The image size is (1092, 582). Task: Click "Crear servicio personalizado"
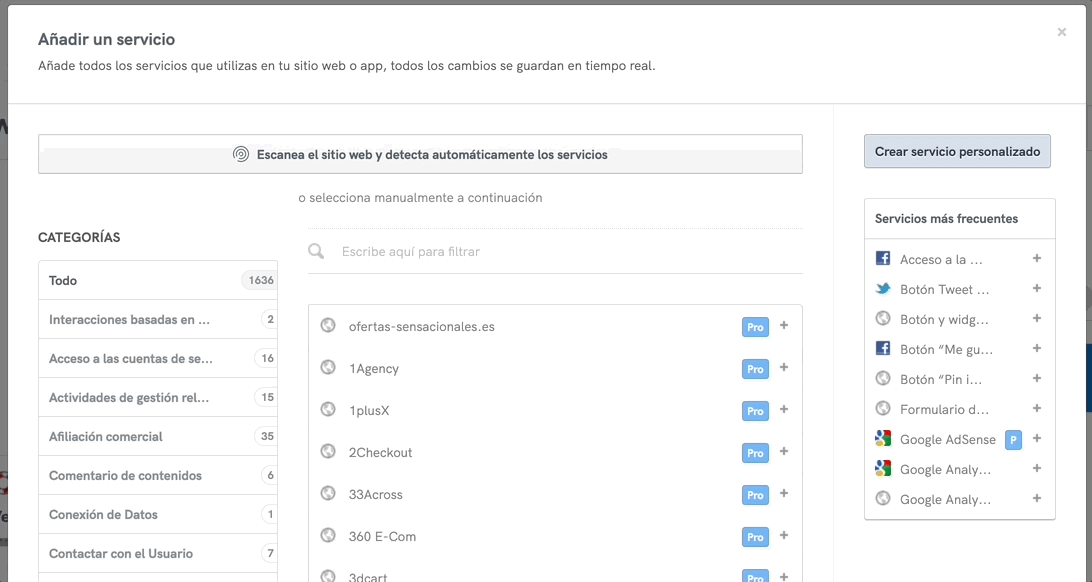click(956, 150)
